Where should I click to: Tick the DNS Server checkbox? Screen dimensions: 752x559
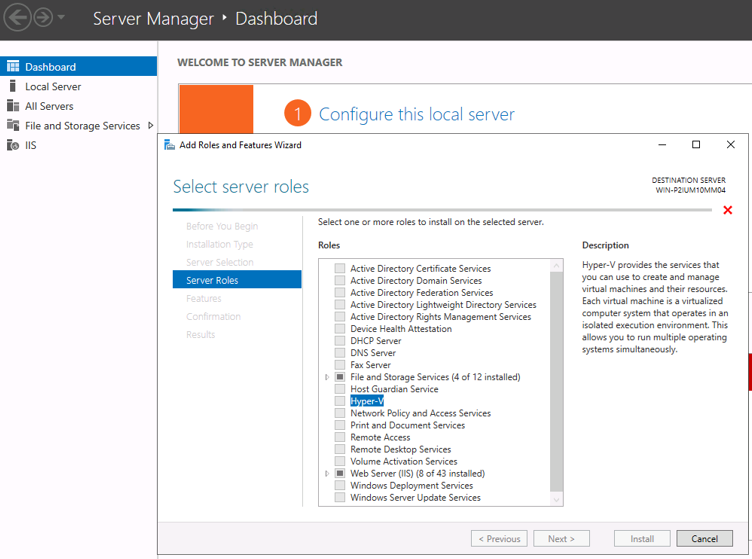click(x=340, y=353)
